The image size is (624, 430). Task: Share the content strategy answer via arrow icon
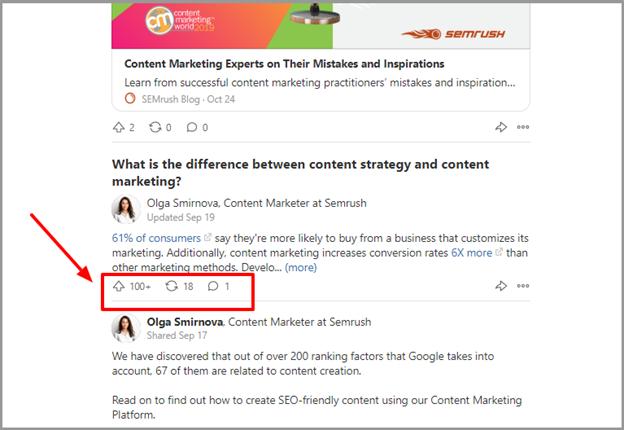click(501, 287)
